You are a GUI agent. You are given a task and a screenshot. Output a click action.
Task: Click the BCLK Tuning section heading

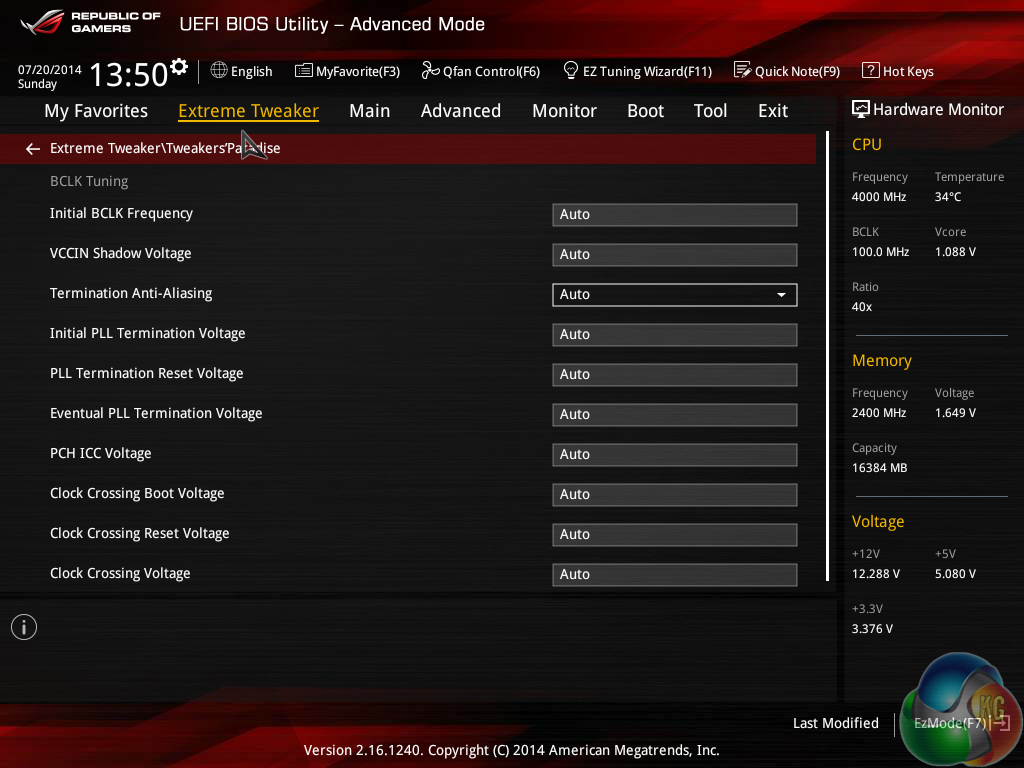click(89, 182)
